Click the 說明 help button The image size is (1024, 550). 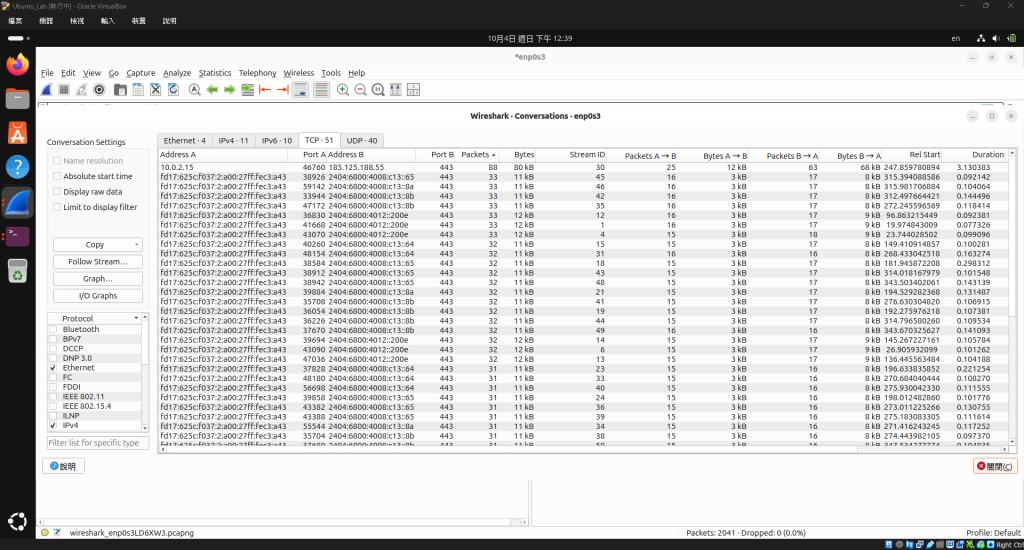coord(63,466)
